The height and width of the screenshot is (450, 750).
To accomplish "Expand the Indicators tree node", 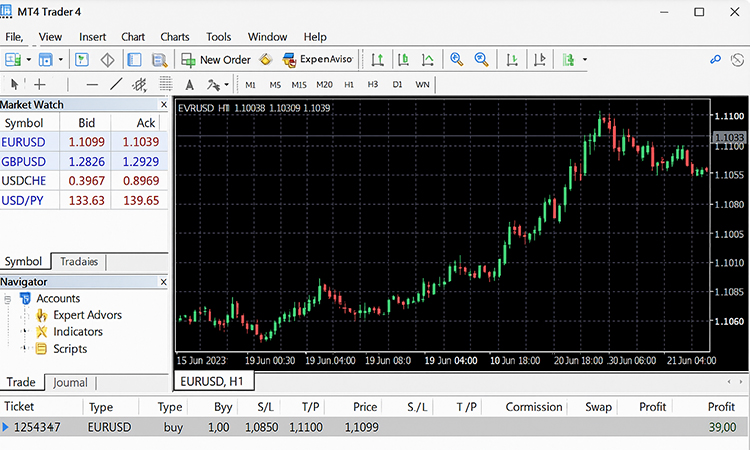I will [25, 332].
